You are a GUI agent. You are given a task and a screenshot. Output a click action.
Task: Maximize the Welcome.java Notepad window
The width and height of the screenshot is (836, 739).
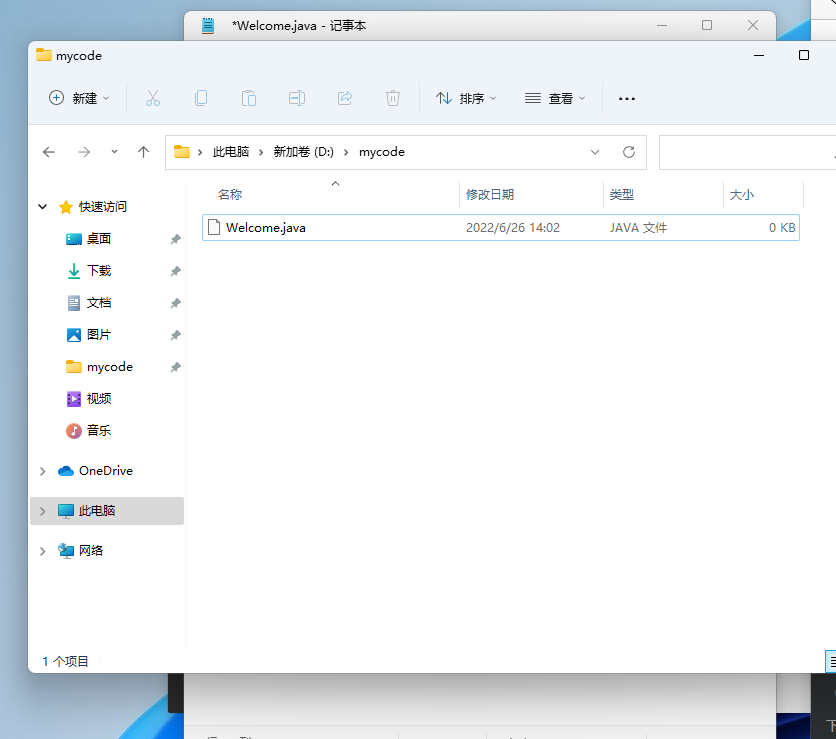click(x=707, y=25)
